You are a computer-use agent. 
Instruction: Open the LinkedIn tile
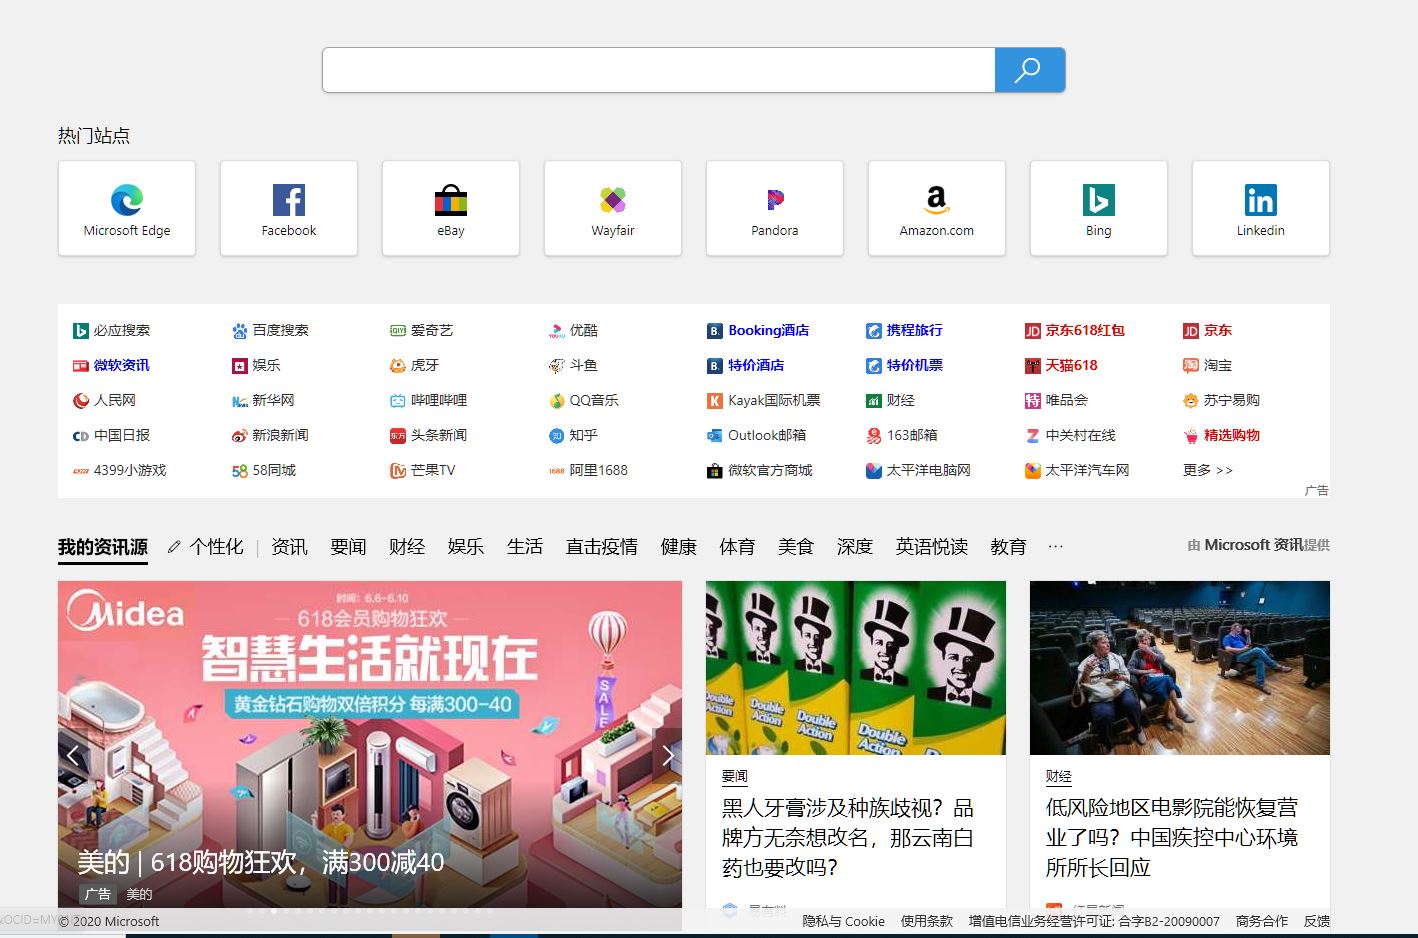(1261, 208)
